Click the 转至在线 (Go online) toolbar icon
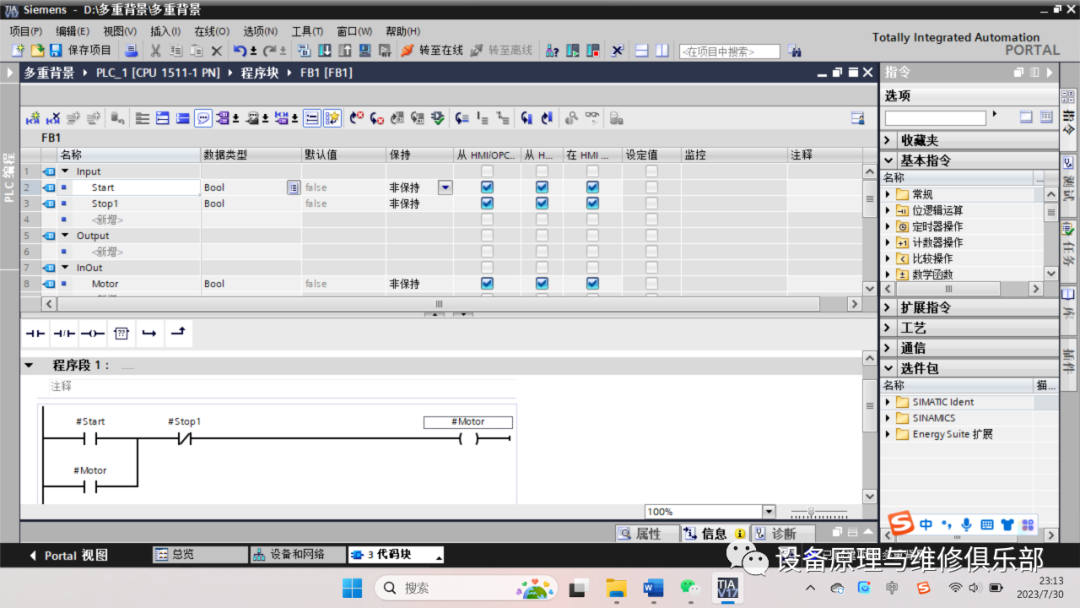 tap(406, 50)
